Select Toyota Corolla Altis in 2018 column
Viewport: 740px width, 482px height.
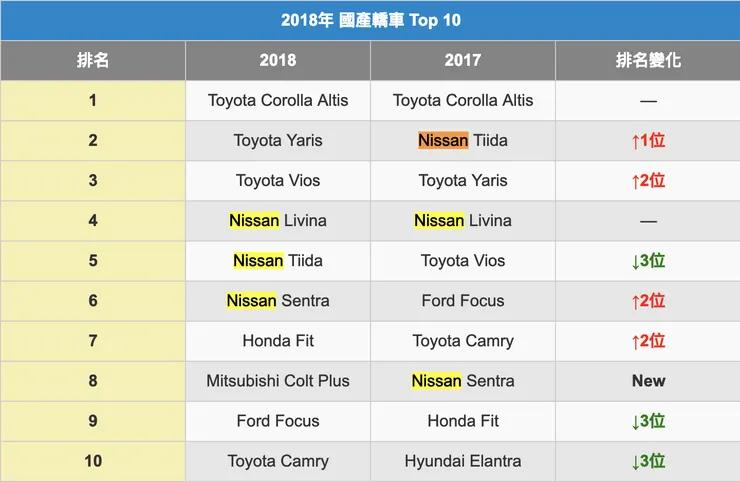[278, 100]
